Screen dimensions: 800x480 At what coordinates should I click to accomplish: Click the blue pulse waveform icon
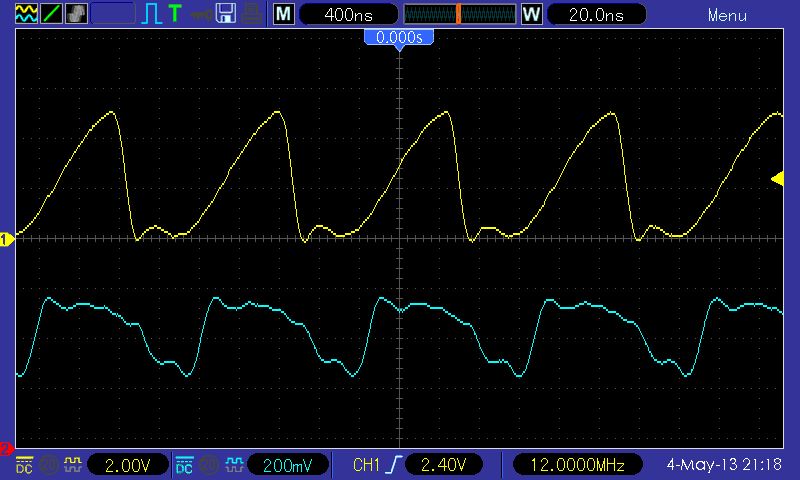[x=151, y=14]
